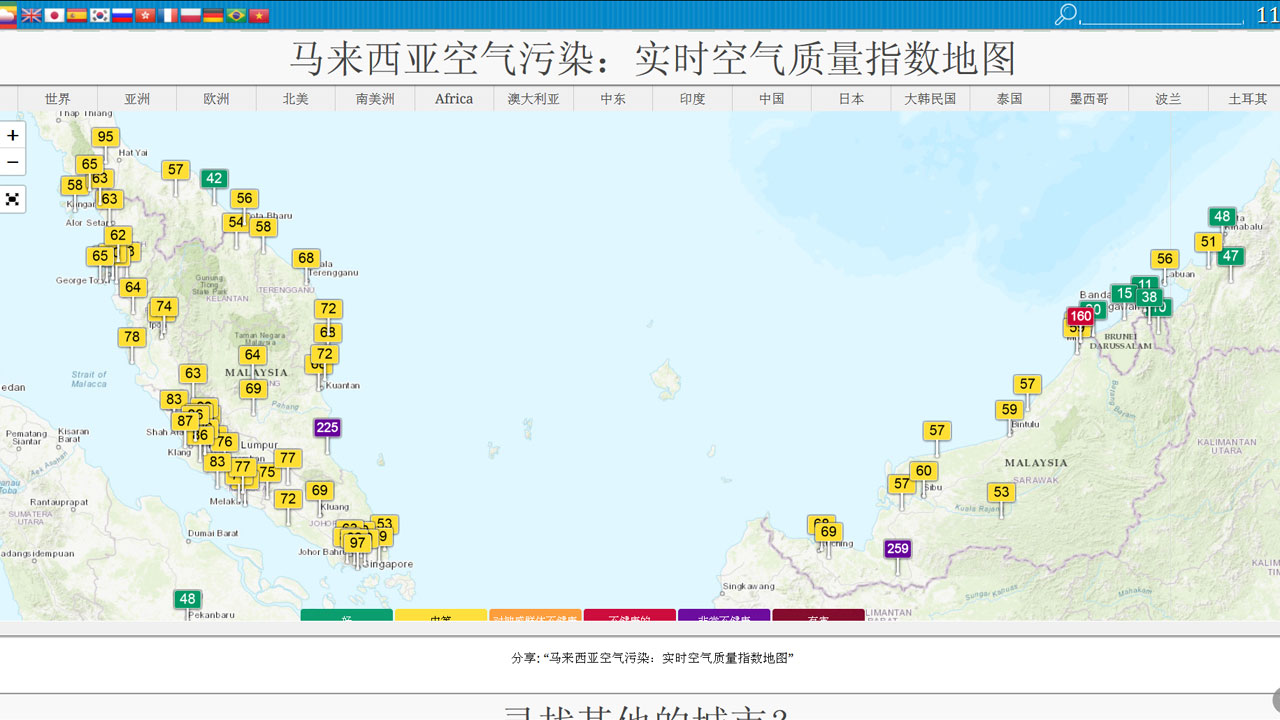Click the AQICN cloud logo icon

pos(7,15)
